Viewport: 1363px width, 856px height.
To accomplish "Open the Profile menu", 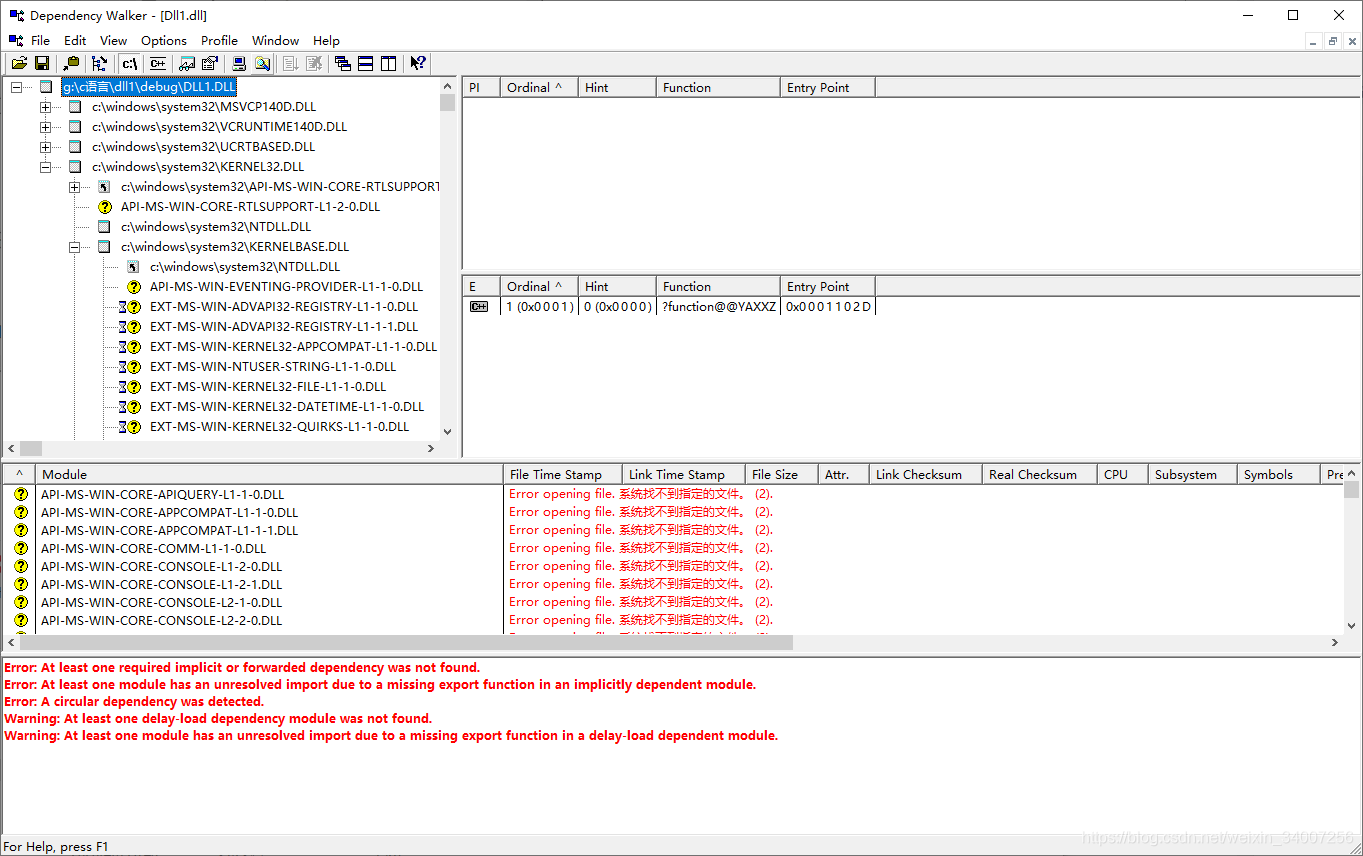I will [x=219, y=40].
